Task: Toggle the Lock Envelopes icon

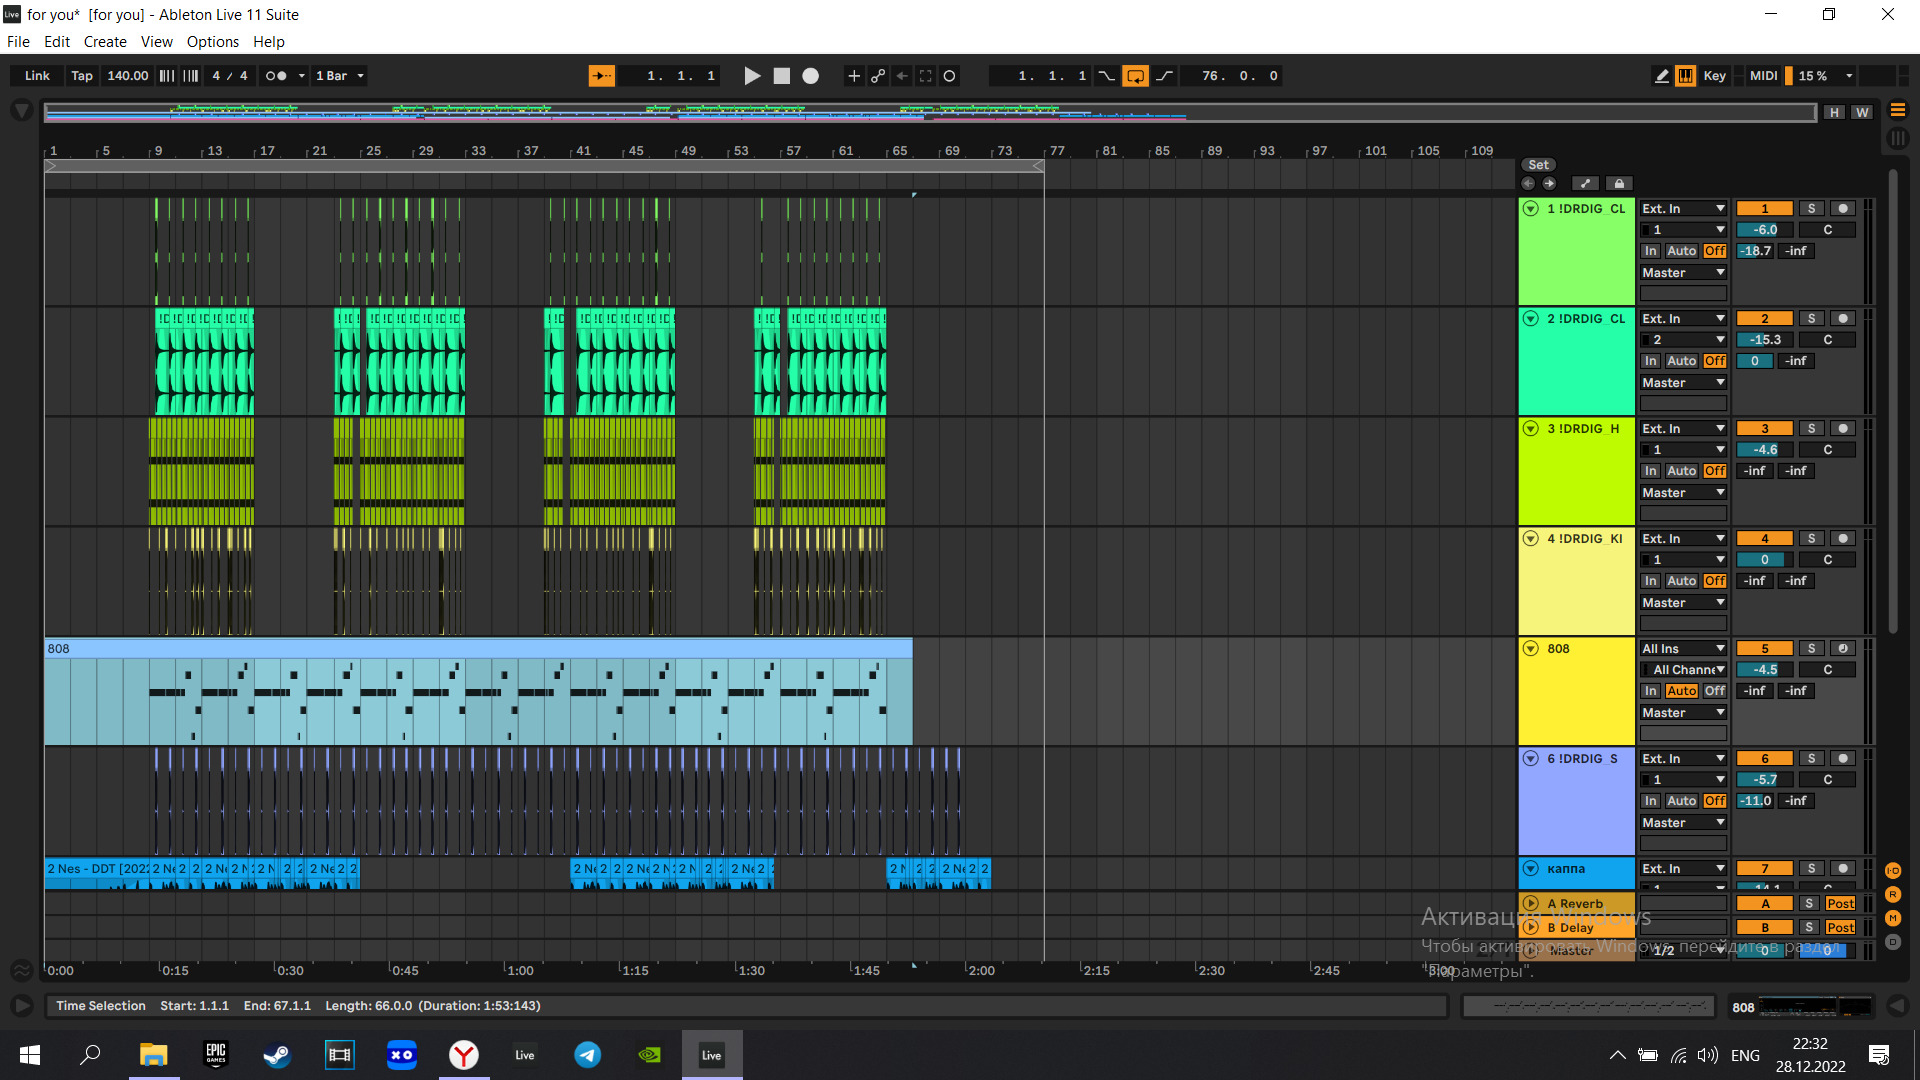Action: tap(1619, 183)
